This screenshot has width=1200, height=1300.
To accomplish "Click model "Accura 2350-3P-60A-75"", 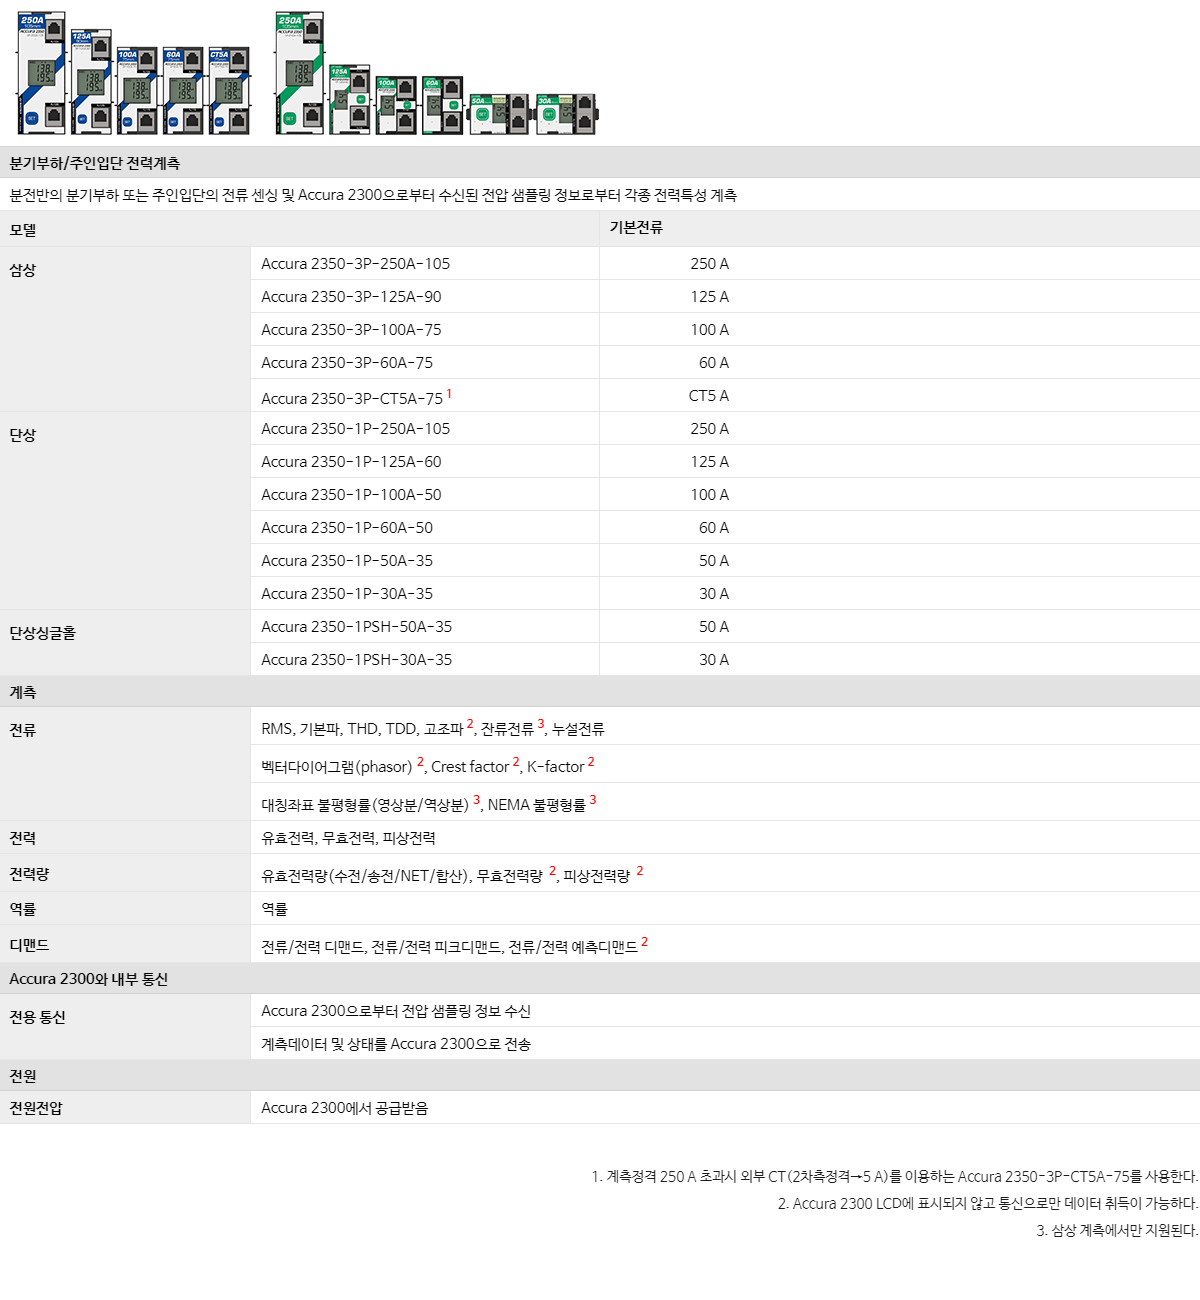I will [x=347, y=363].
